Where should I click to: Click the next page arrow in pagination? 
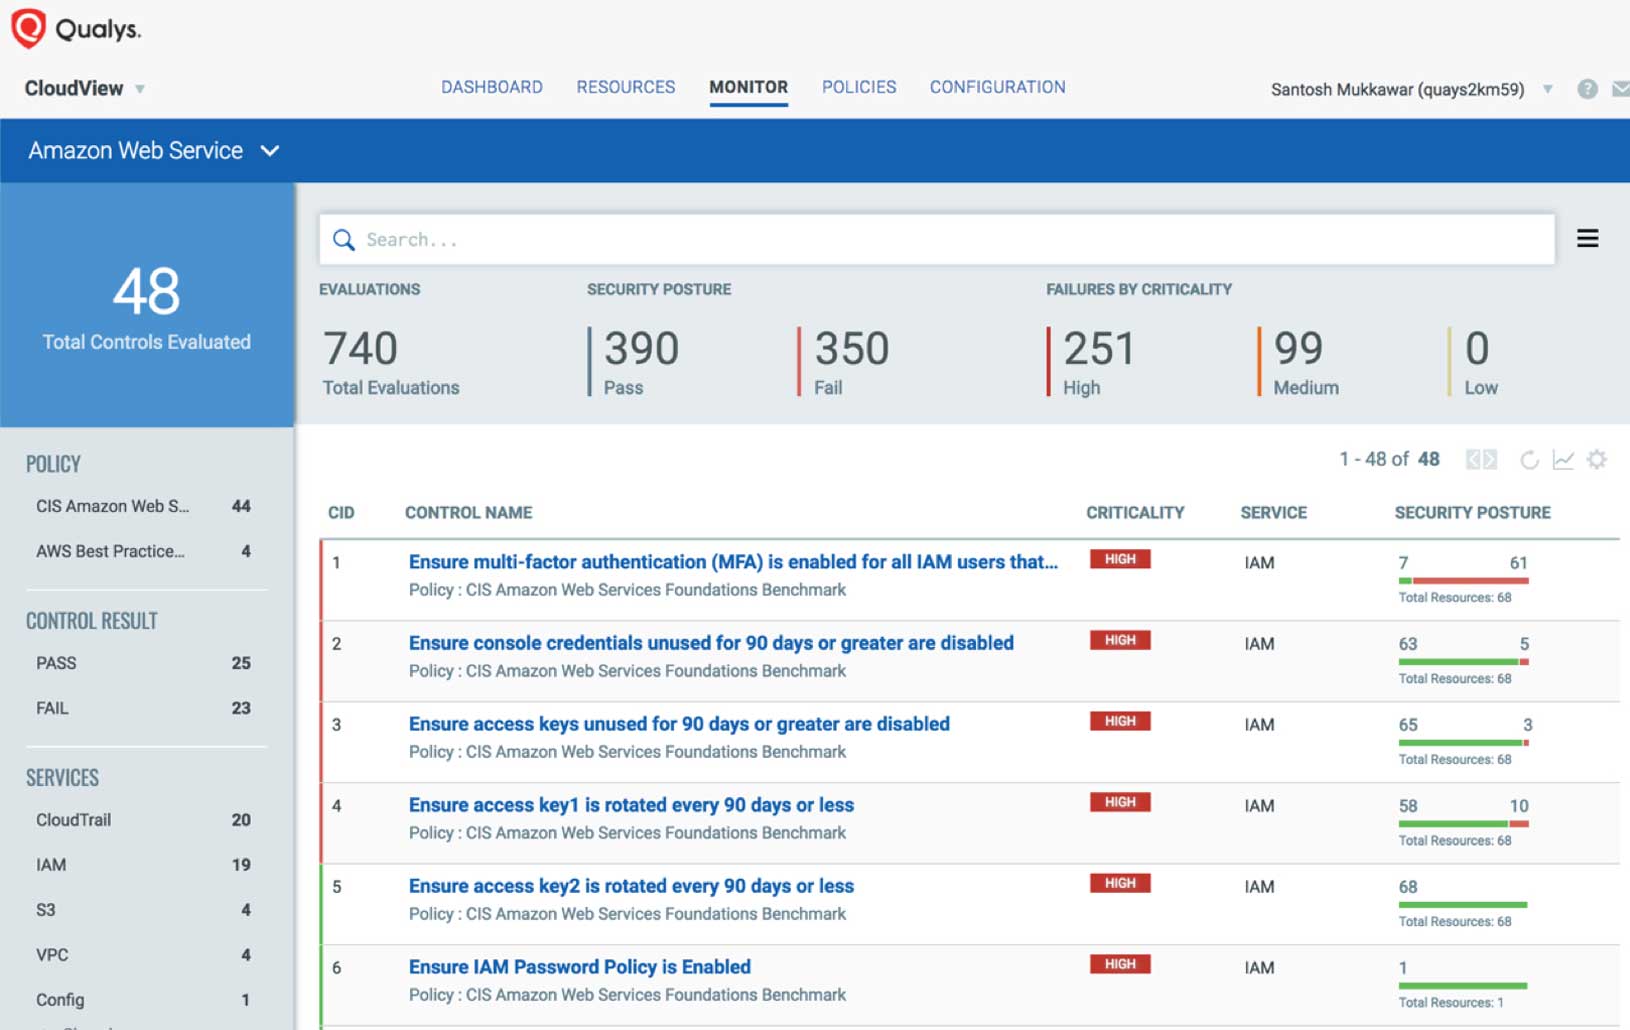[1489, 458]
